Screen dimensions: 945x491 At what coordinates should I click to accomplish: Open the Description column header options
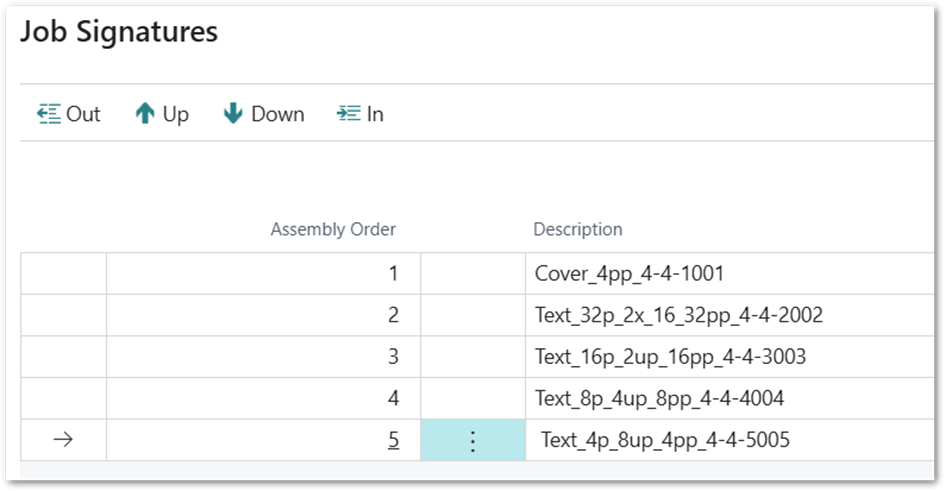point(578,229)
